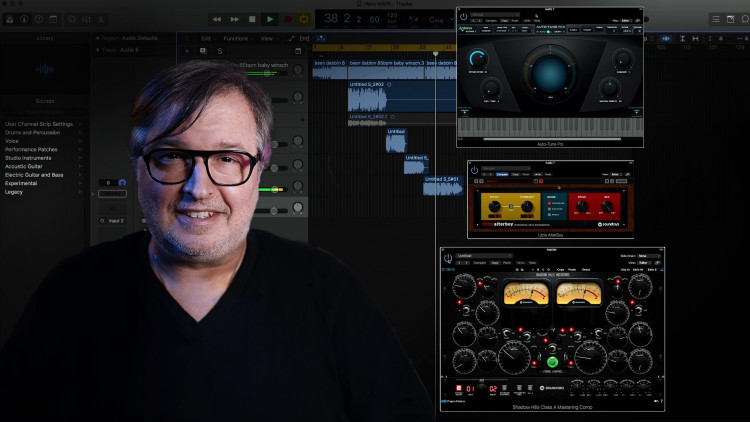Open the Mixer button in toolbar
Viewport: 750px width, 422px height.
coord(87,19)
